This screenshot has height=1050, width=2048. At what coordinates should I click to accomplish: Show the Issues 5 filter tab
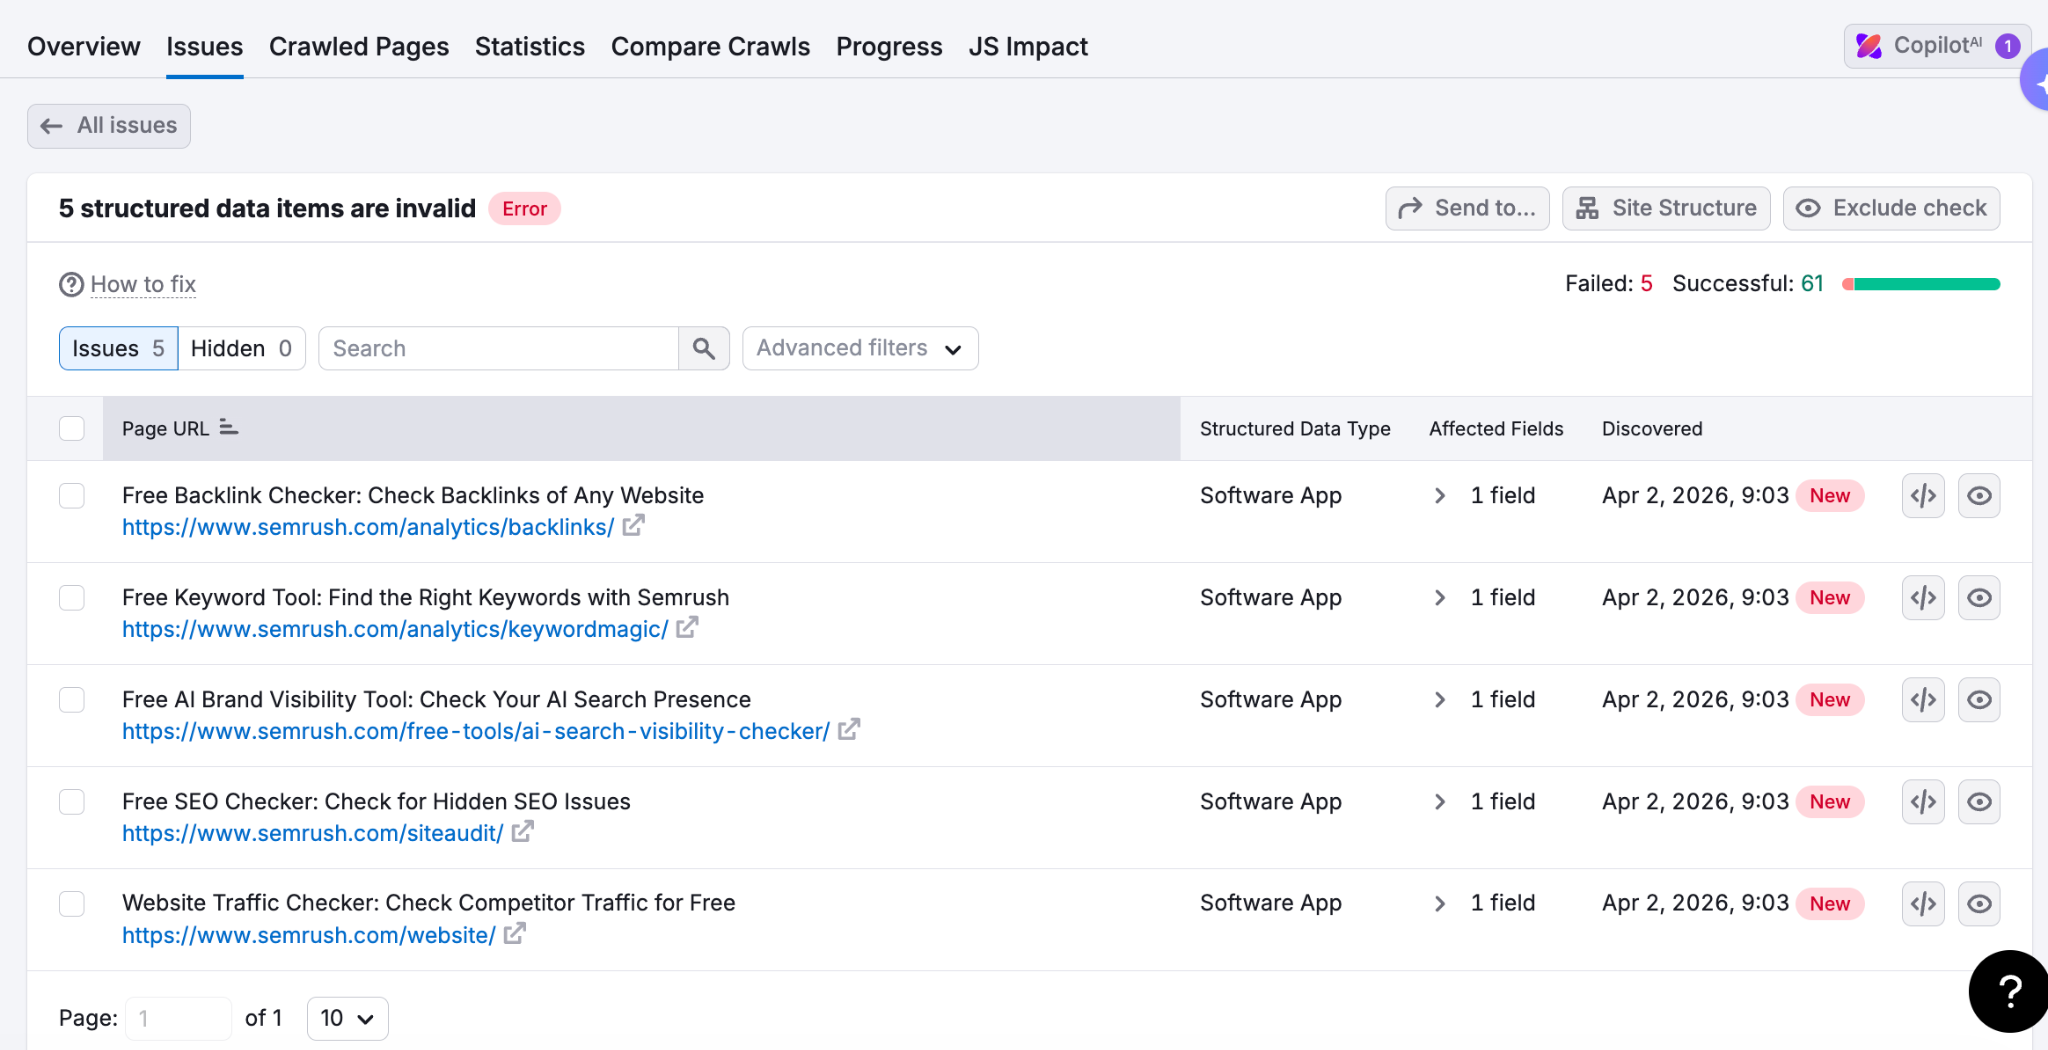[118, 348]
